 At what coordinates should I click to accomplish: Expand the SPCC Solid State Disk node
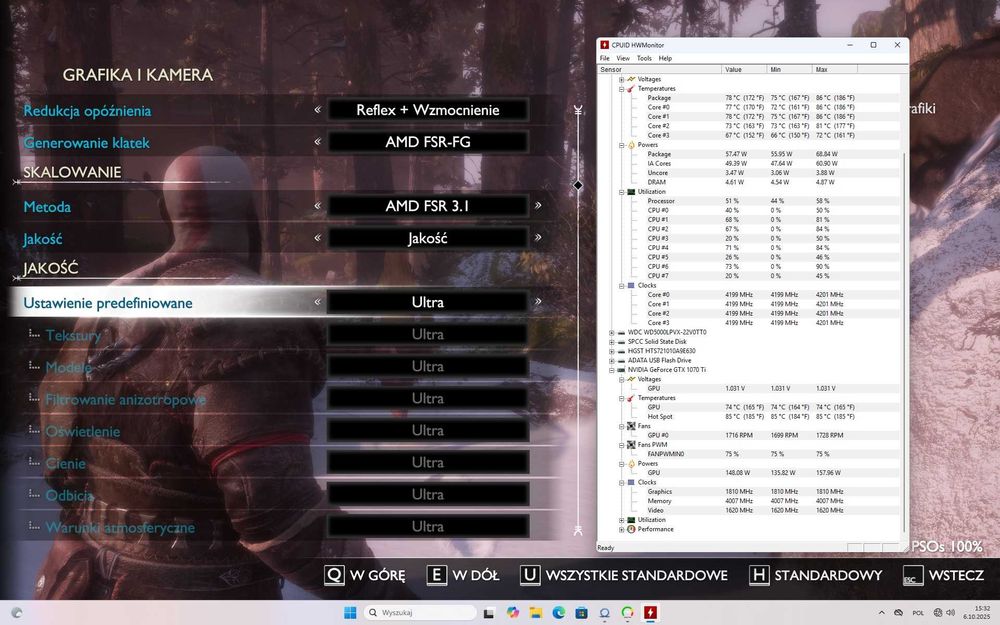point(612,342)
